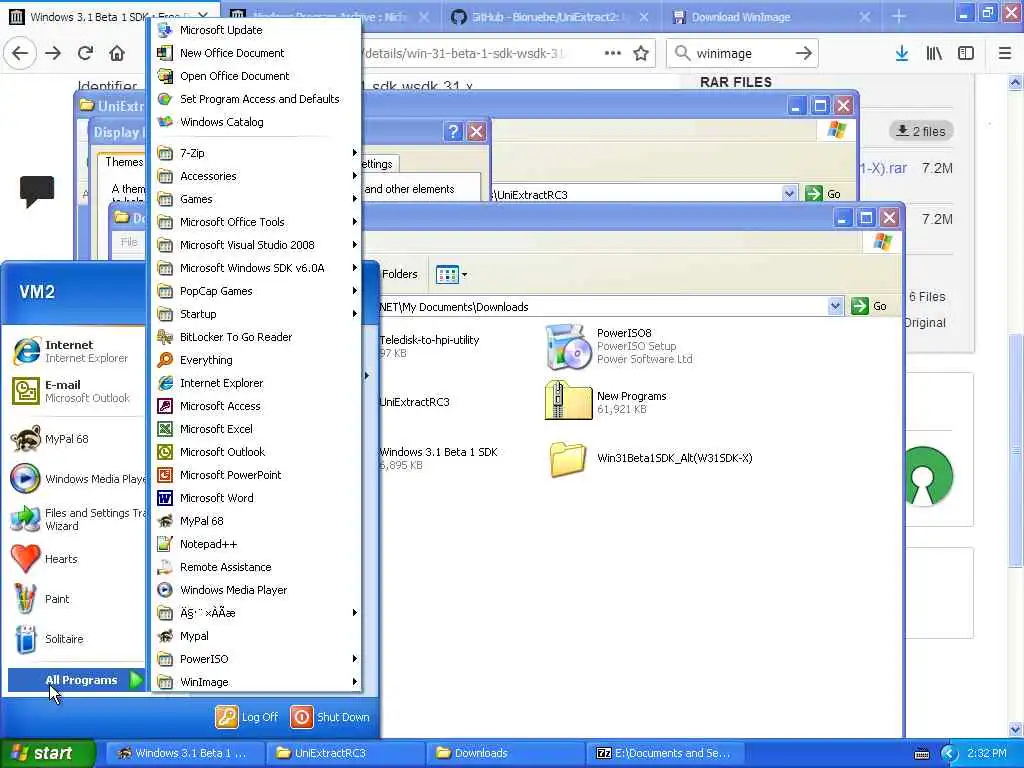1024x768 pixels.
Task: Expand Microsoft Office Tools submenu
Action: (x=256, y=222)
